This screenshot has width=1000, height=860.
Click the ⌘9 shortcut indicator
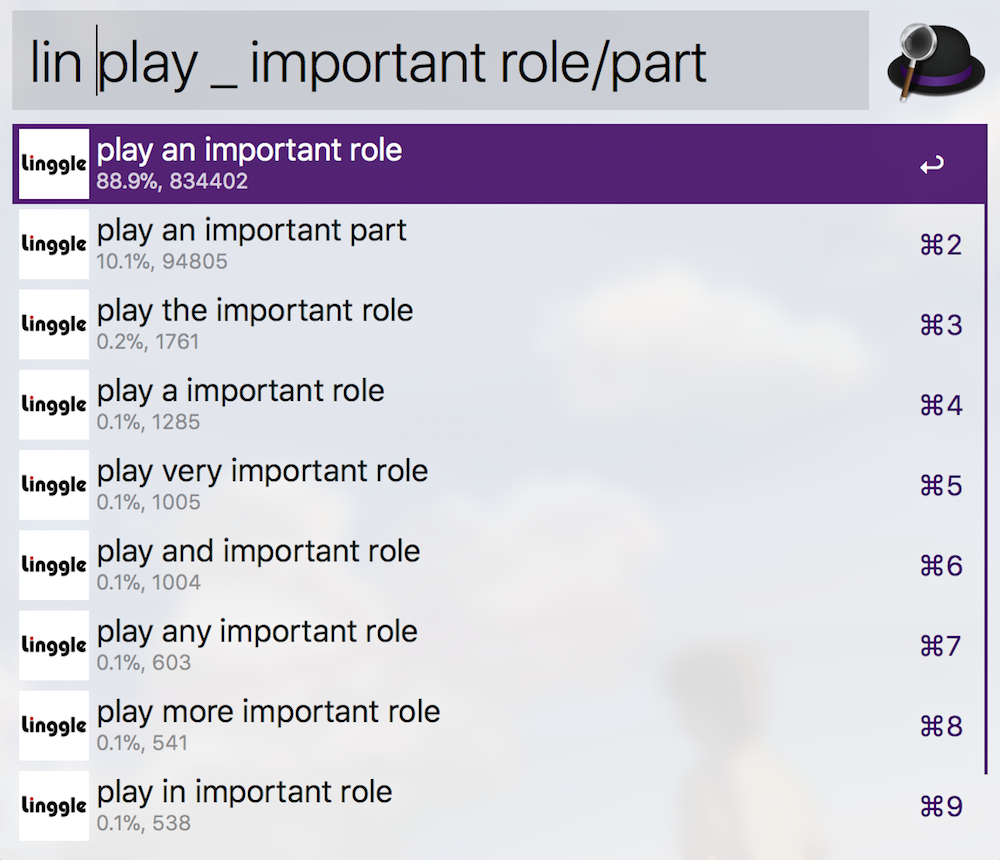[x=940, y=807]
